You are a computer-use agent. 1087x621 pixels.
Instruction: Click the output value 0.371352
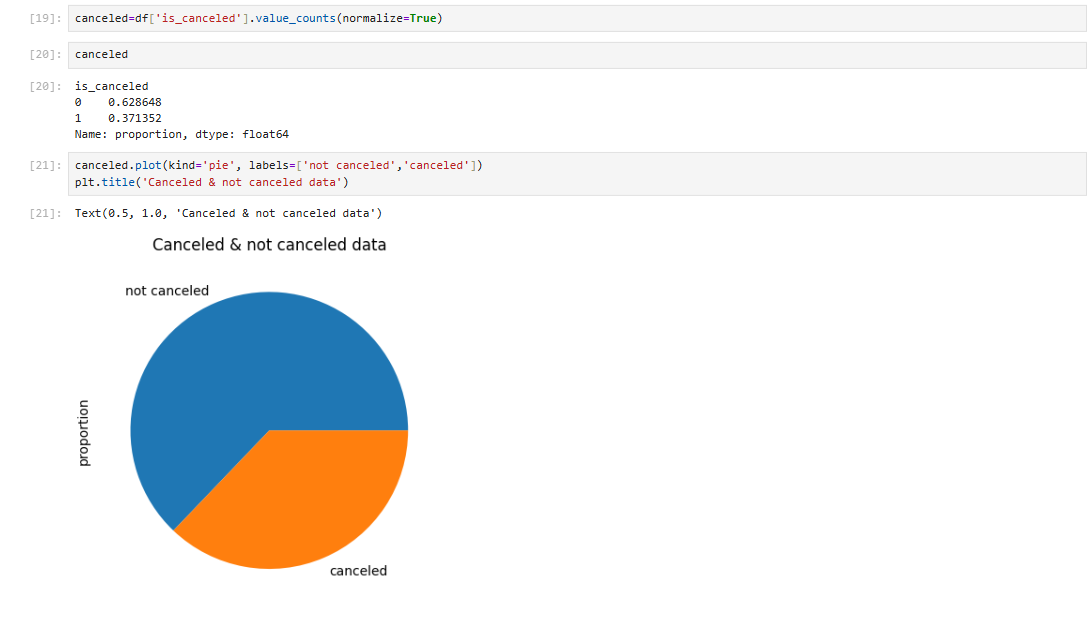(x=134, y=118)
